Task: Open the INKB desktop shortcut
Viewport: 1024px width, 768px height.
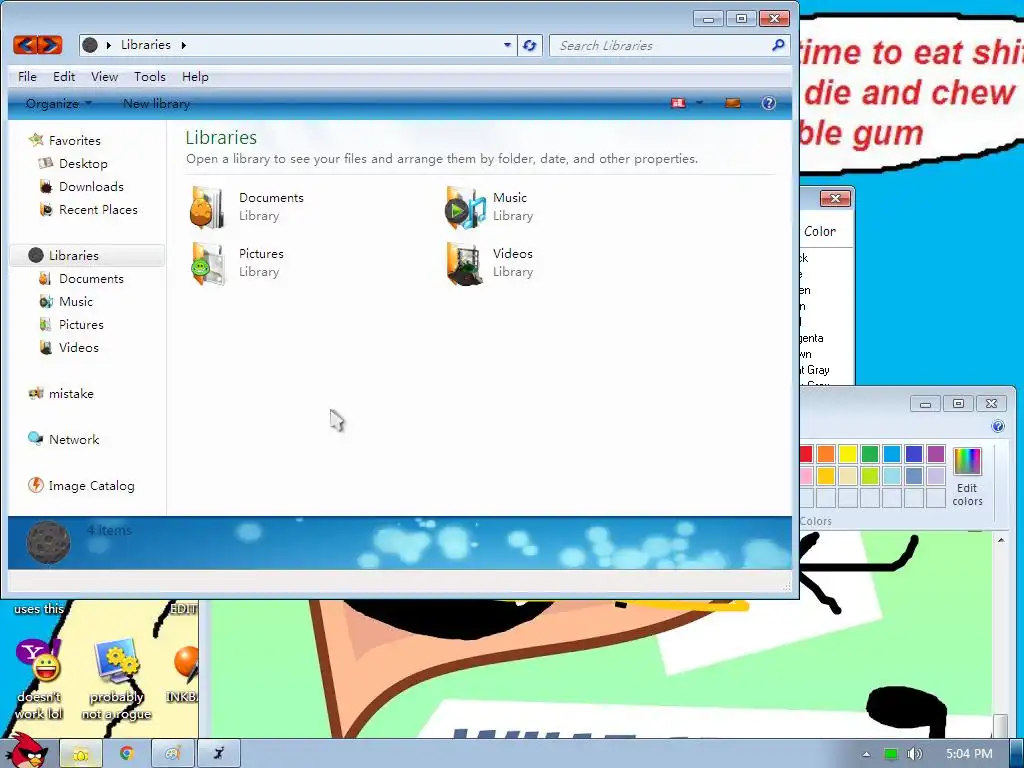Action: (184, 676)
